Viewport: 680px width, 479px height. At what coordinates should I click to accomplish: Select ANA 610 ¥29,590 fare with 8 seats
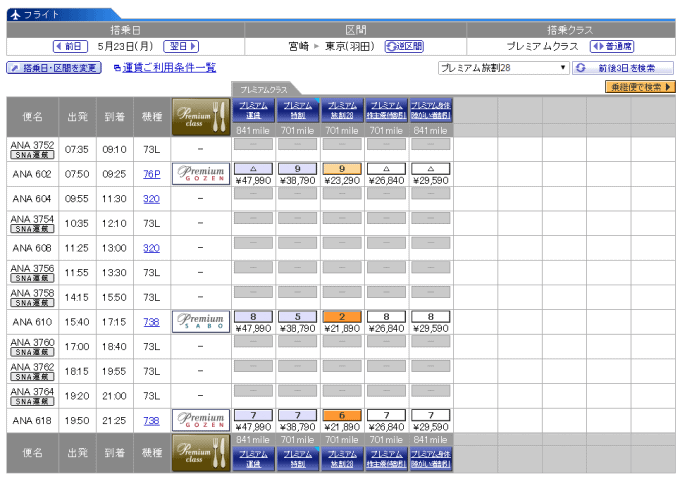pyautogui.click(x=431, y=316)
